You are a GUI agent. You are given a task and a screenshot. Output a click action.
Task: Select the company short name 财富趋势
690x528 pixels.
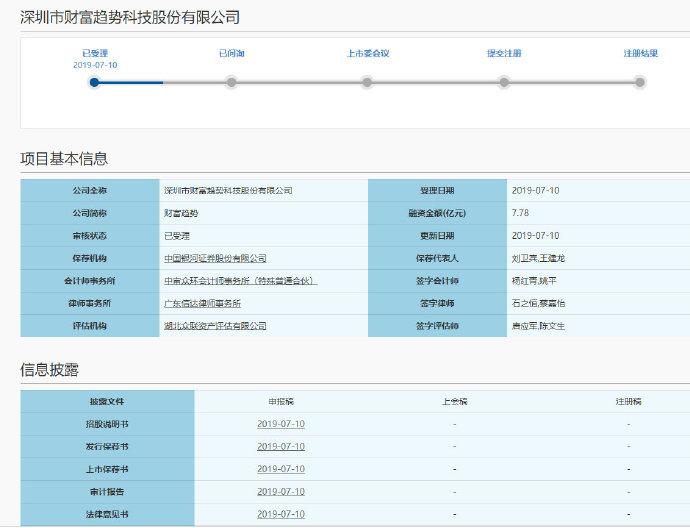click(181, 213)
